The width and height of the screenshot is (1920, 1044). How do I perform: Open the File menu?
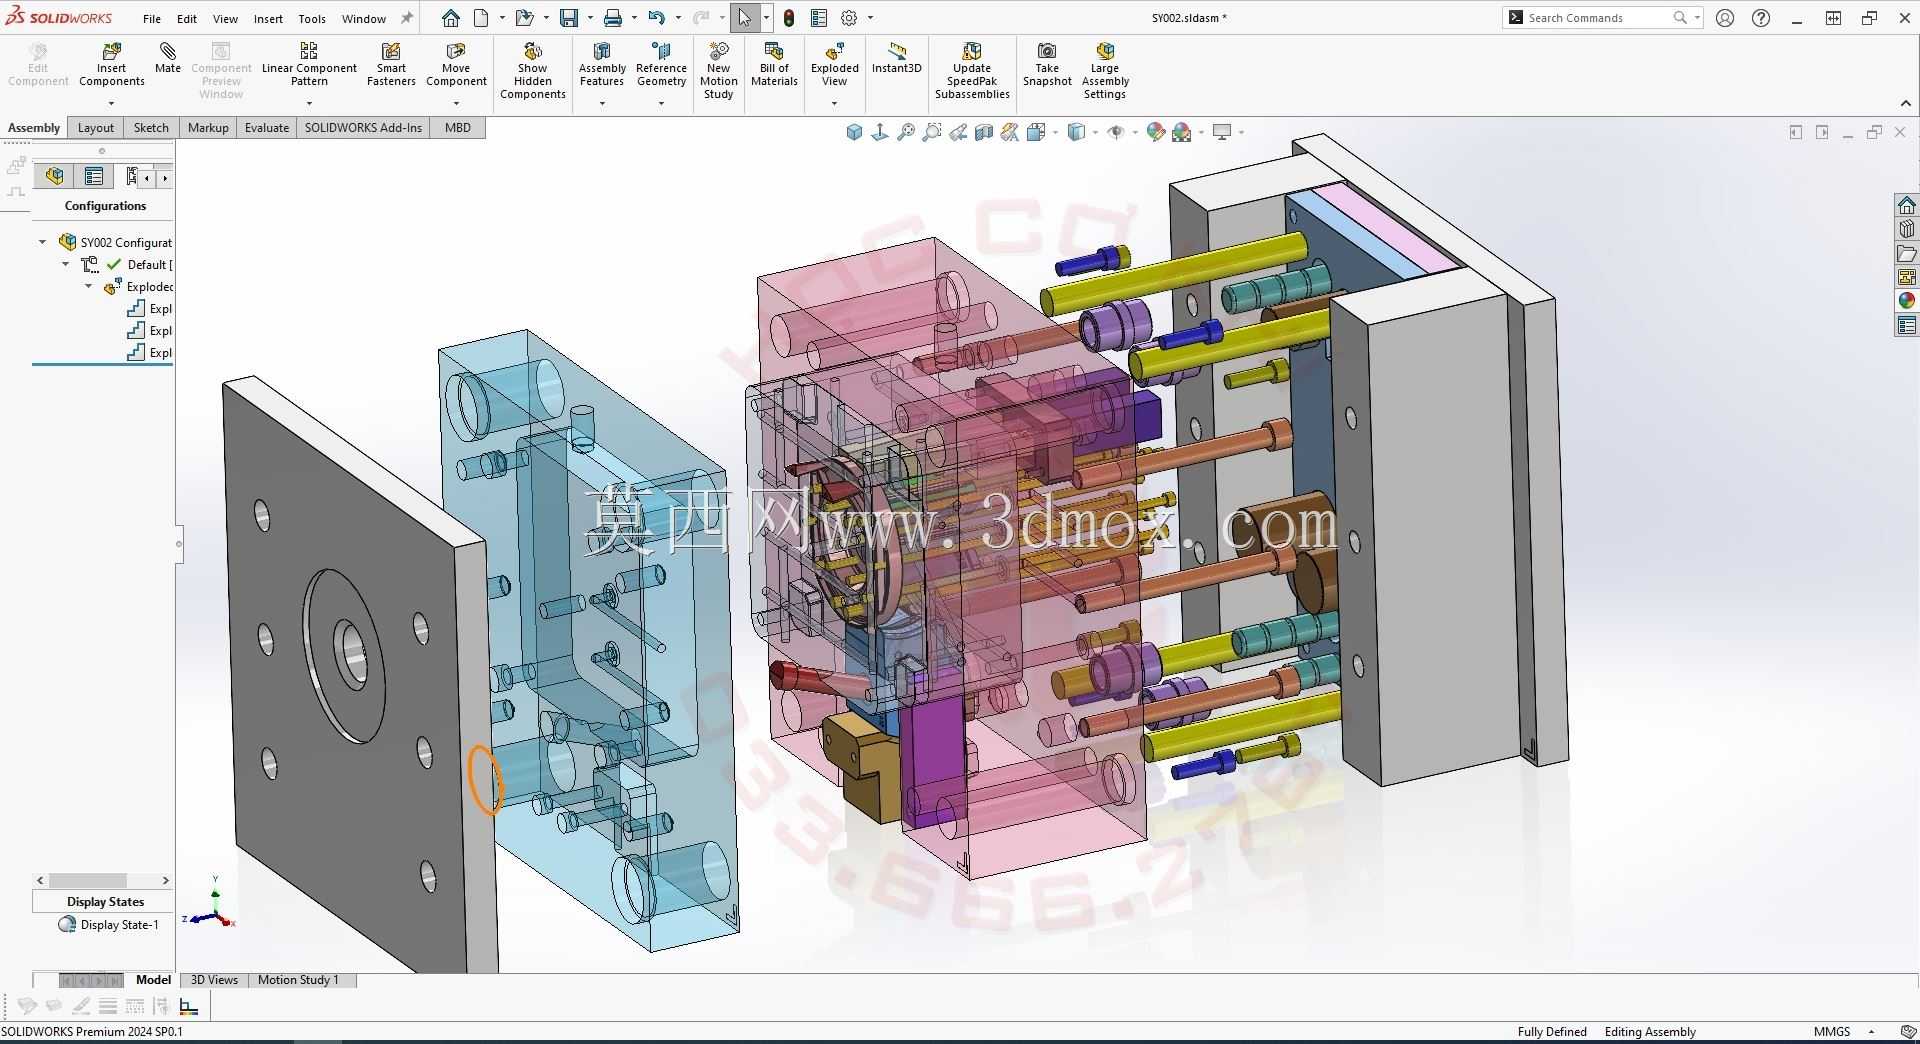[152, 19]
